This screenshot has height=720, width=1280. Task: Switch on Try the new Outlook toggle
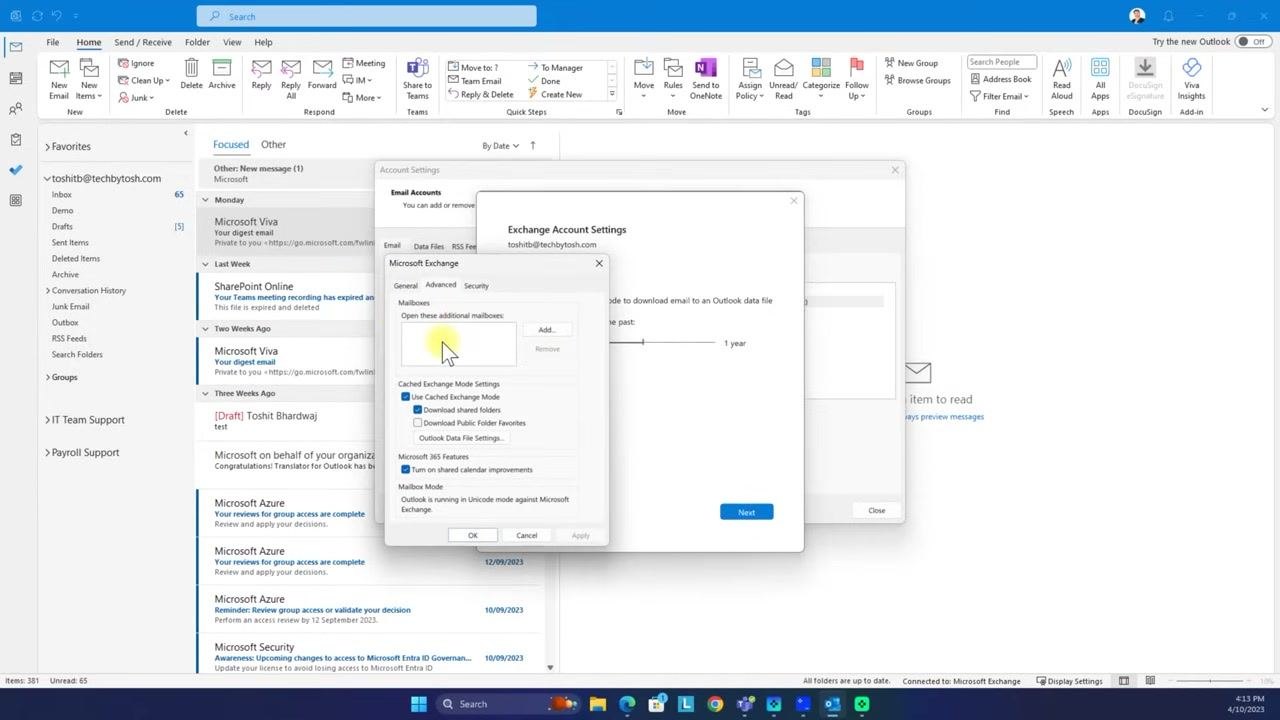tap(1251, 42)
